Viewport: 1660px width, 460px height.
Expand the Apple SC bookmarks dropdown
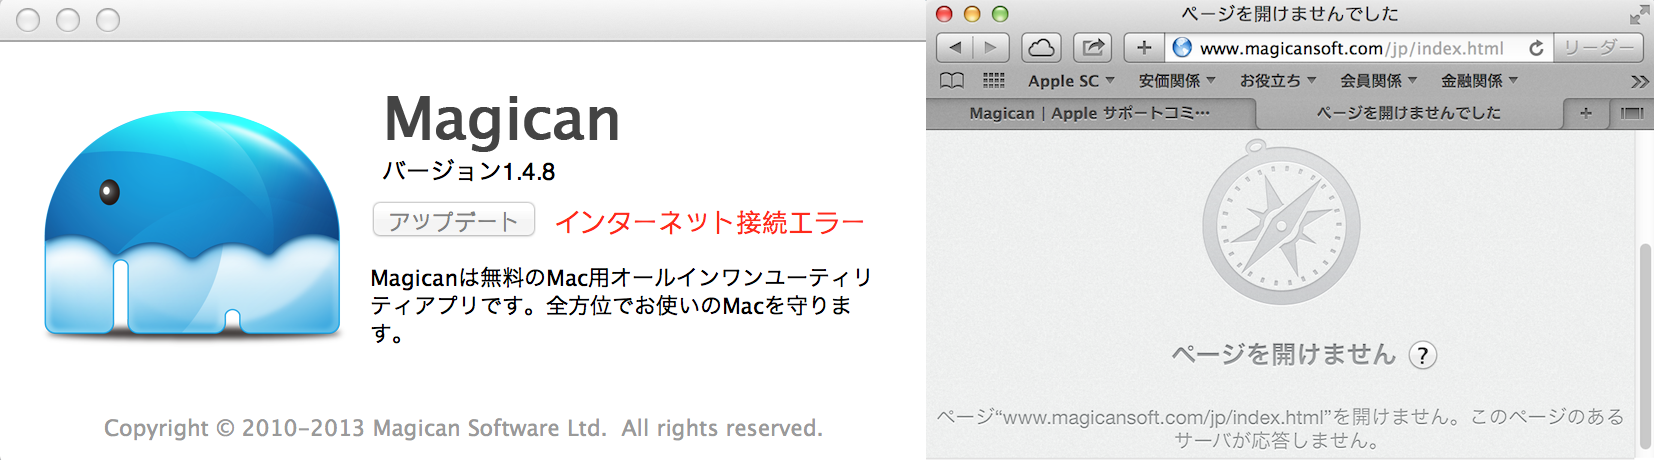pos(1071,80)
